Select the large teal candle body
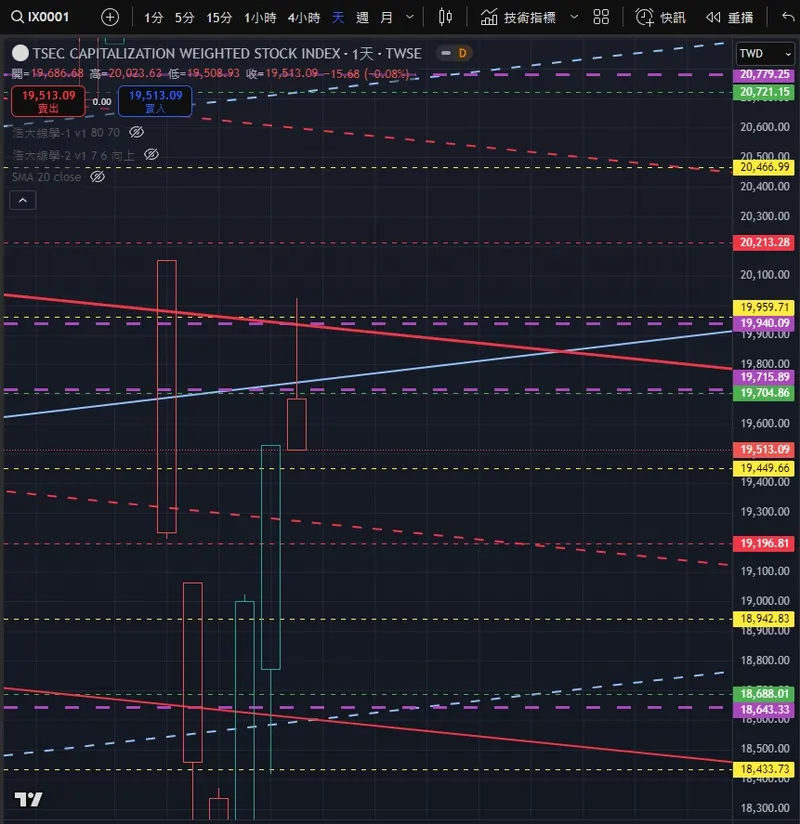 (x=271, y=558)
